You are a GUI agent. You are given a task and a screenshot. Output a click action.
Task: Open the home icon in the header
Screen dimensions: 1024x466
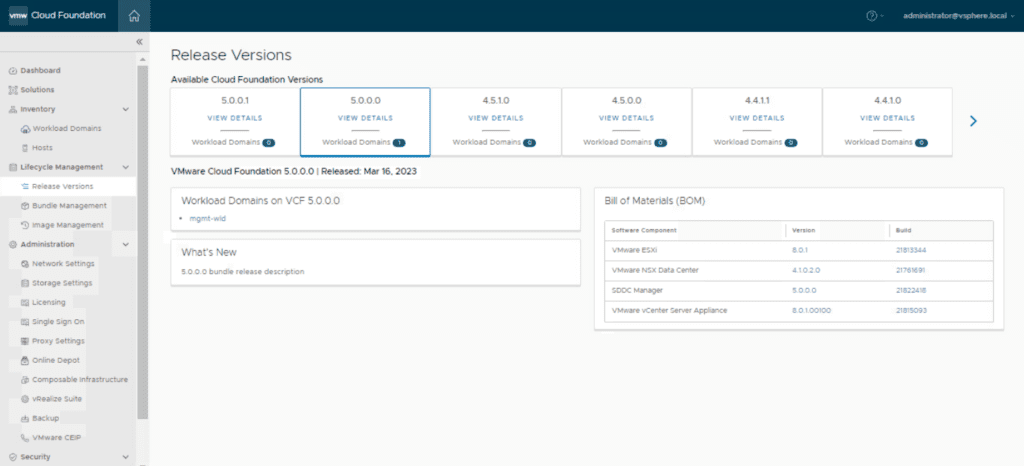click(134, 16)
